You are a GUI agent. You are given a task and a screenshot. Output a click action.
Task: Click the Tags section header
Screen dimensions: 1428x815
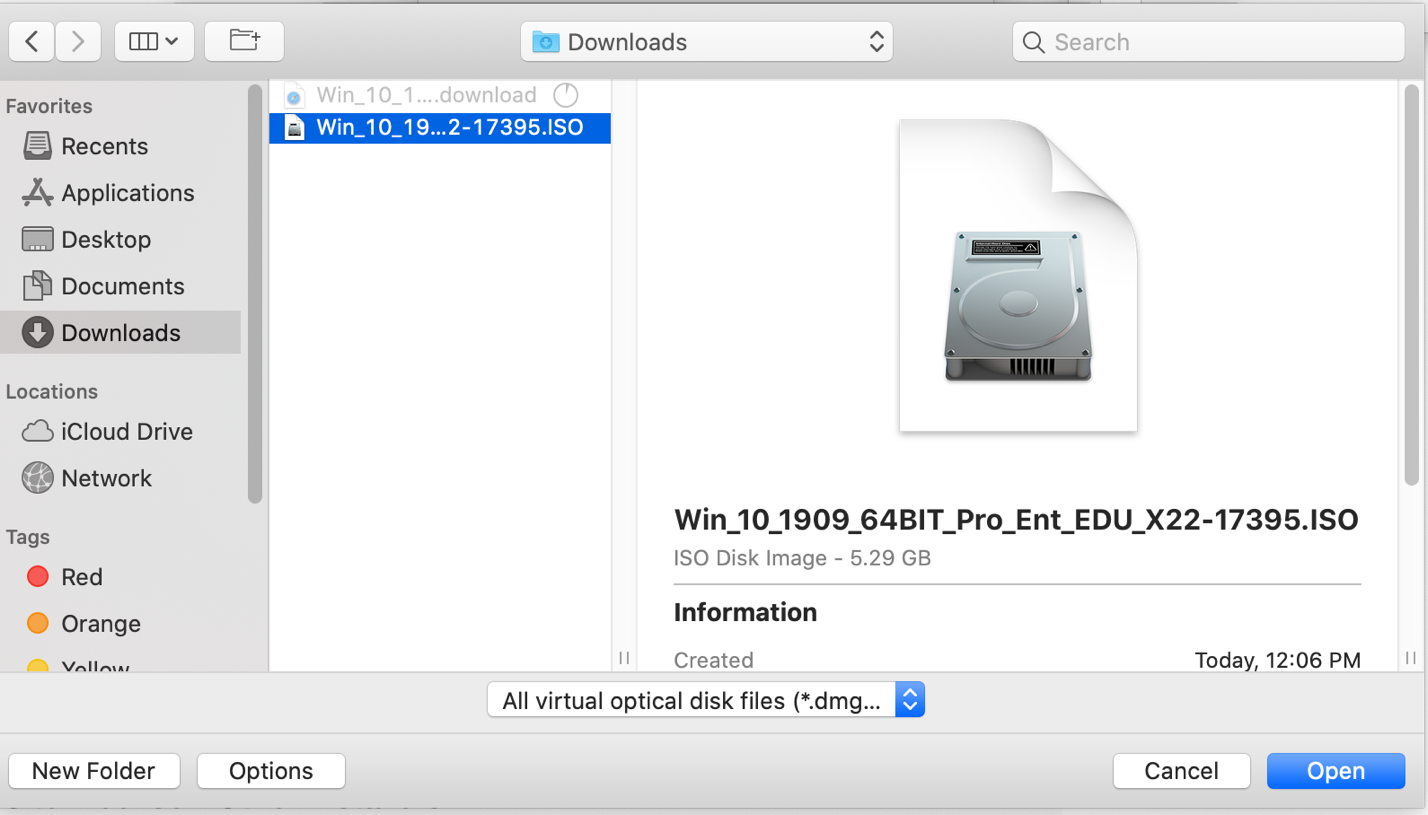coord(28,537)
